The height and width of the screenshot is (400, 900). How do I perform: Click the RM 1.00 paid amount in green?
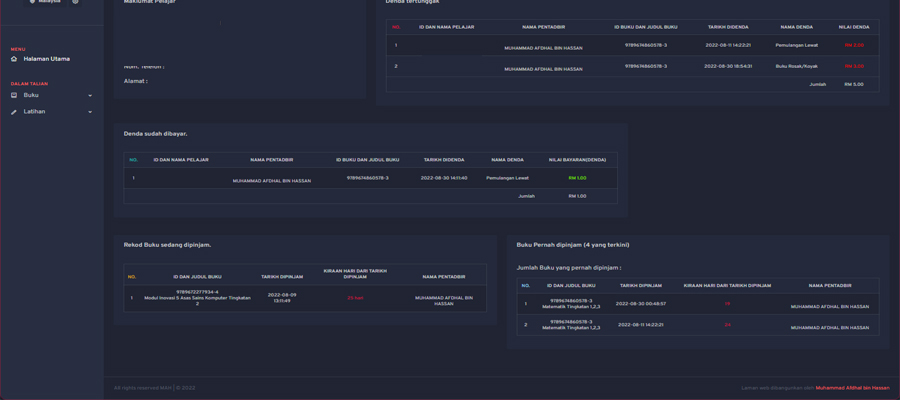coord(577,178)
